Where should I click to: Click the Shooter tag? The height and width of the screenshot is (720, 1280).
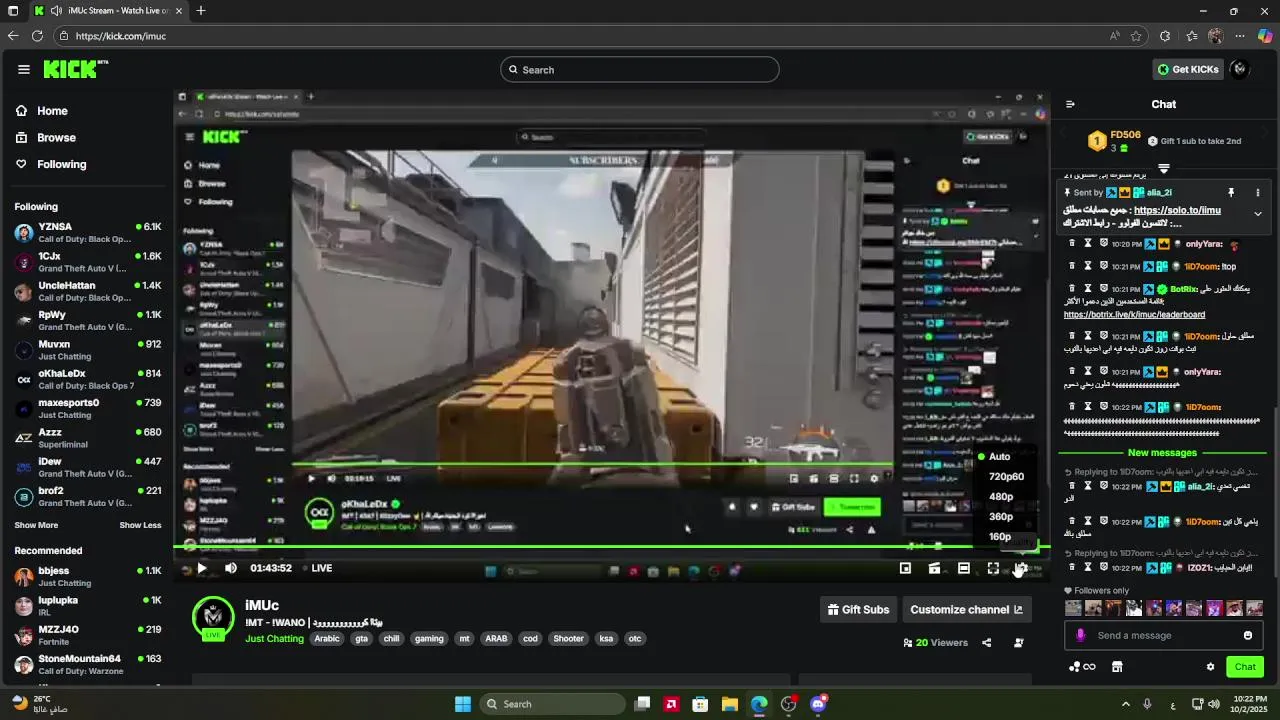point(568,639)
